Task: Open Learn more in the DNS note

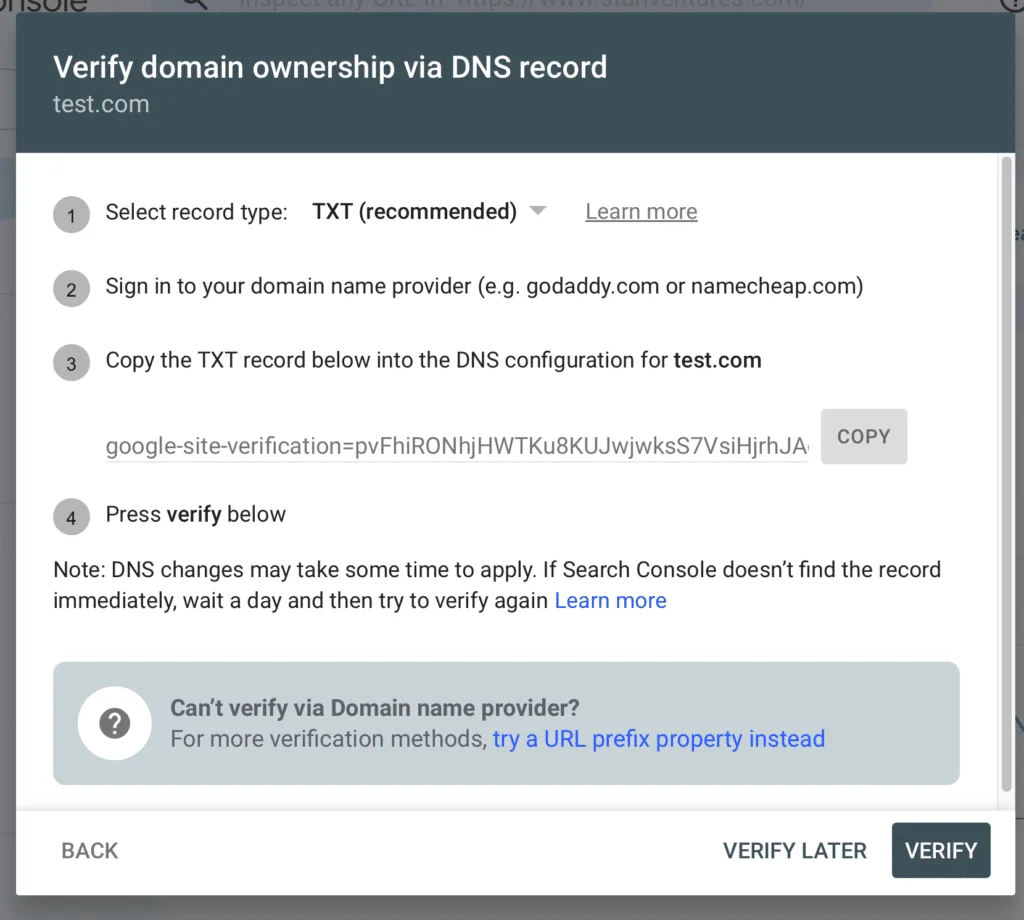Action: (610, 600)
